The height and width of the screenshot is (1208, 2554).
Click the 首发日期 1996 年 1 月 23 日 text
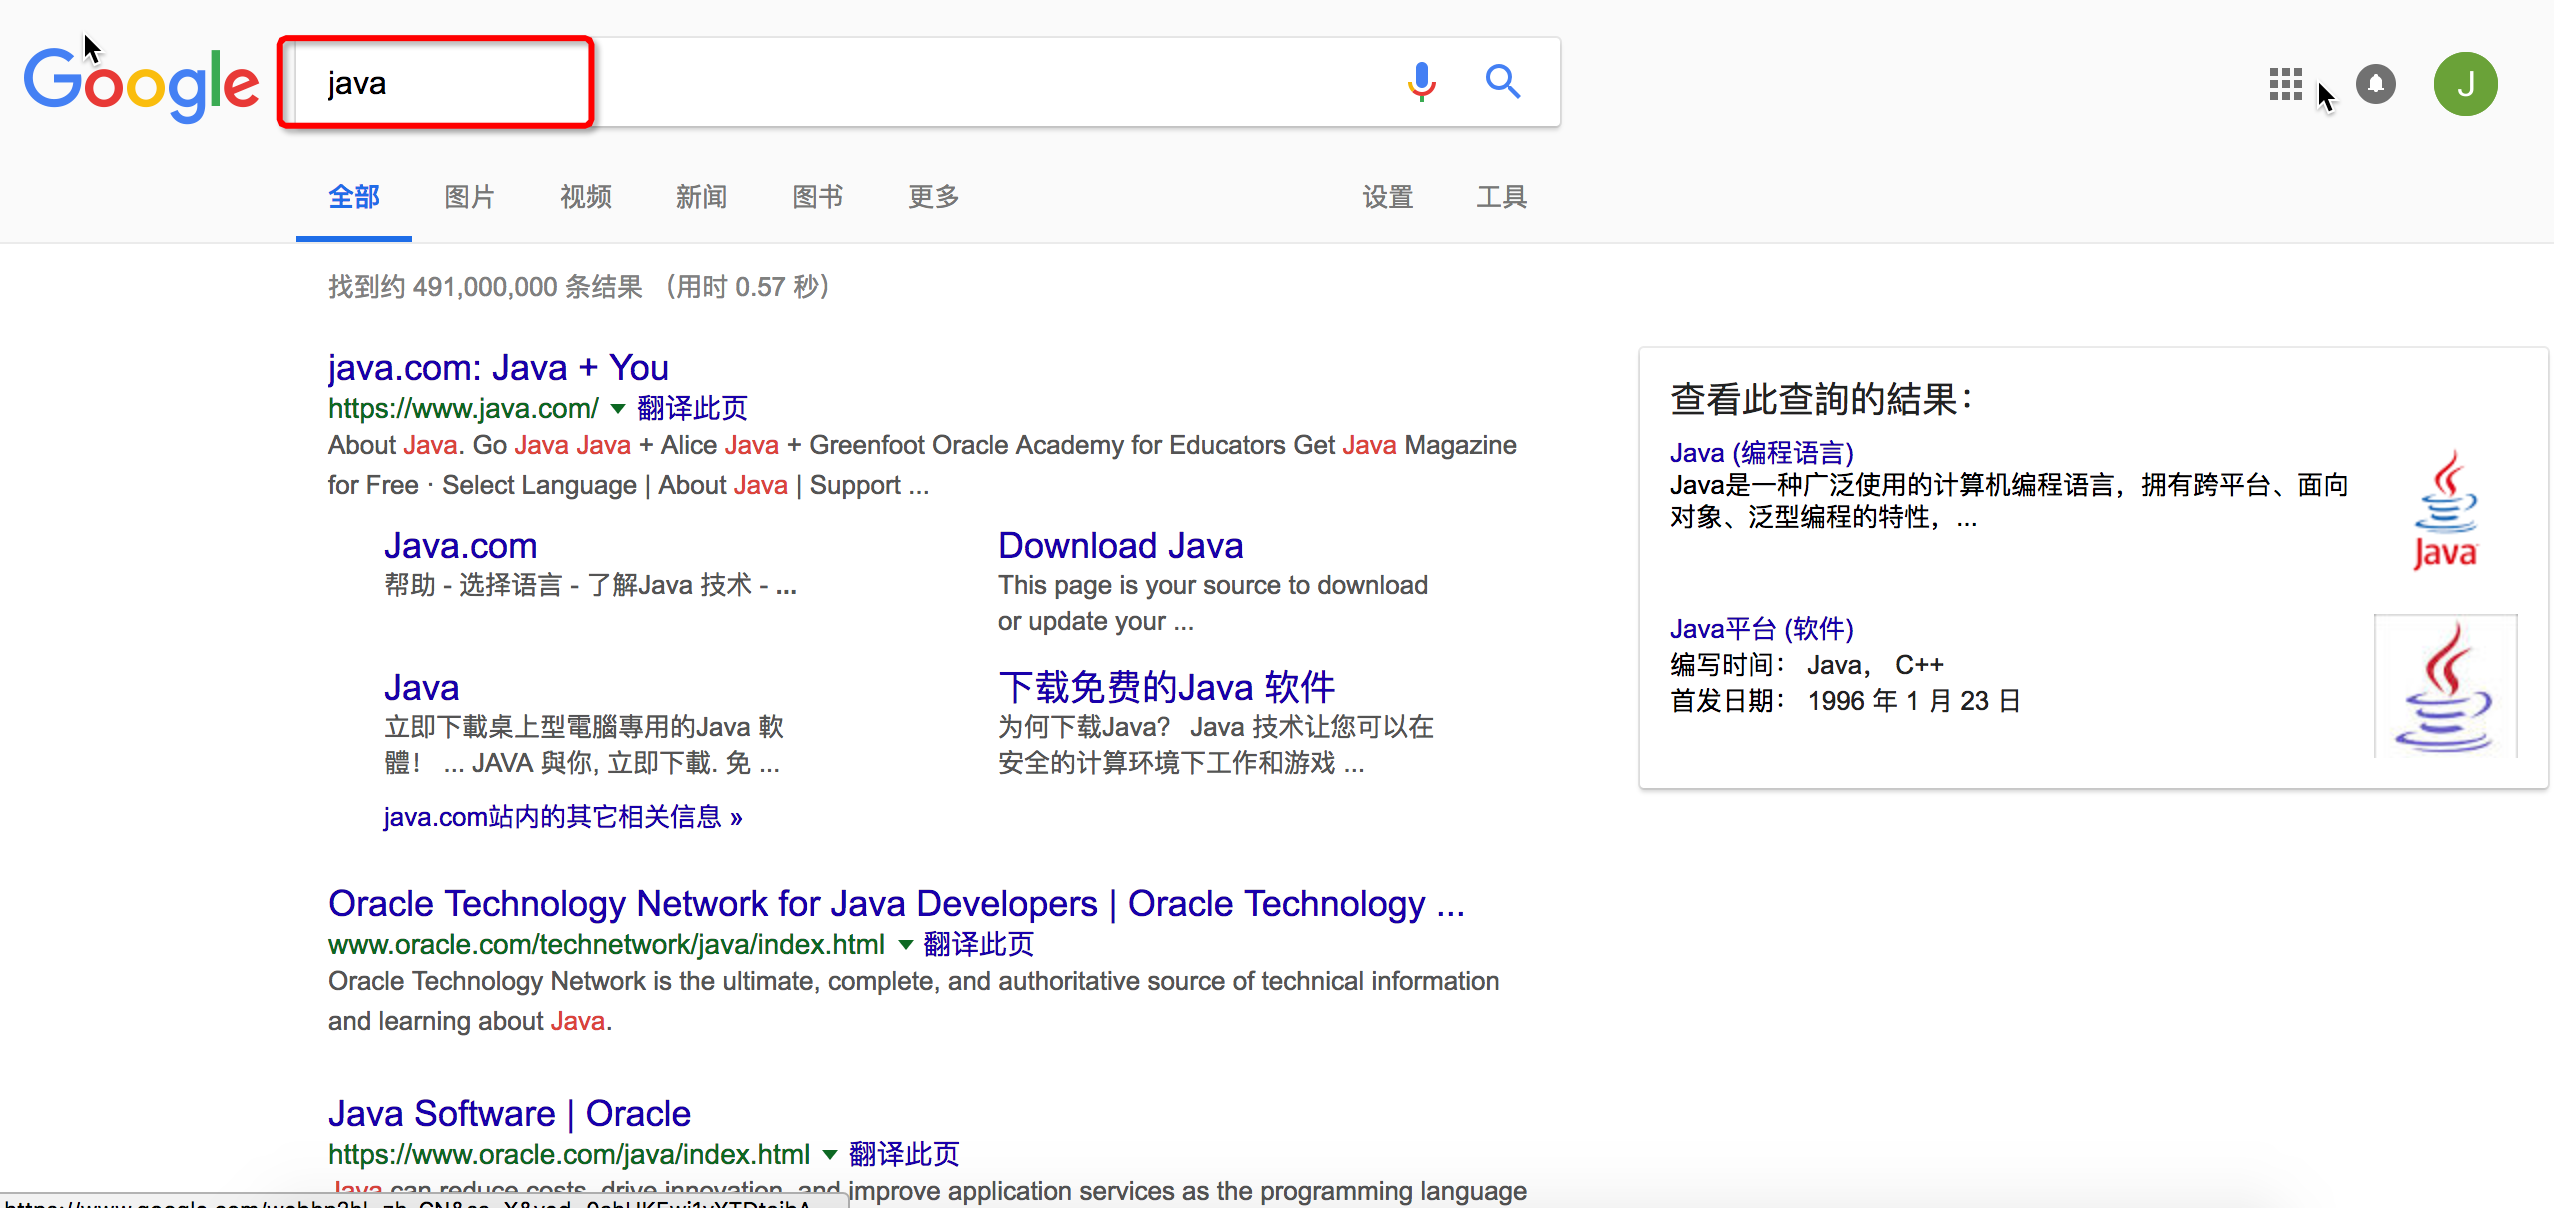(1845, 701)
